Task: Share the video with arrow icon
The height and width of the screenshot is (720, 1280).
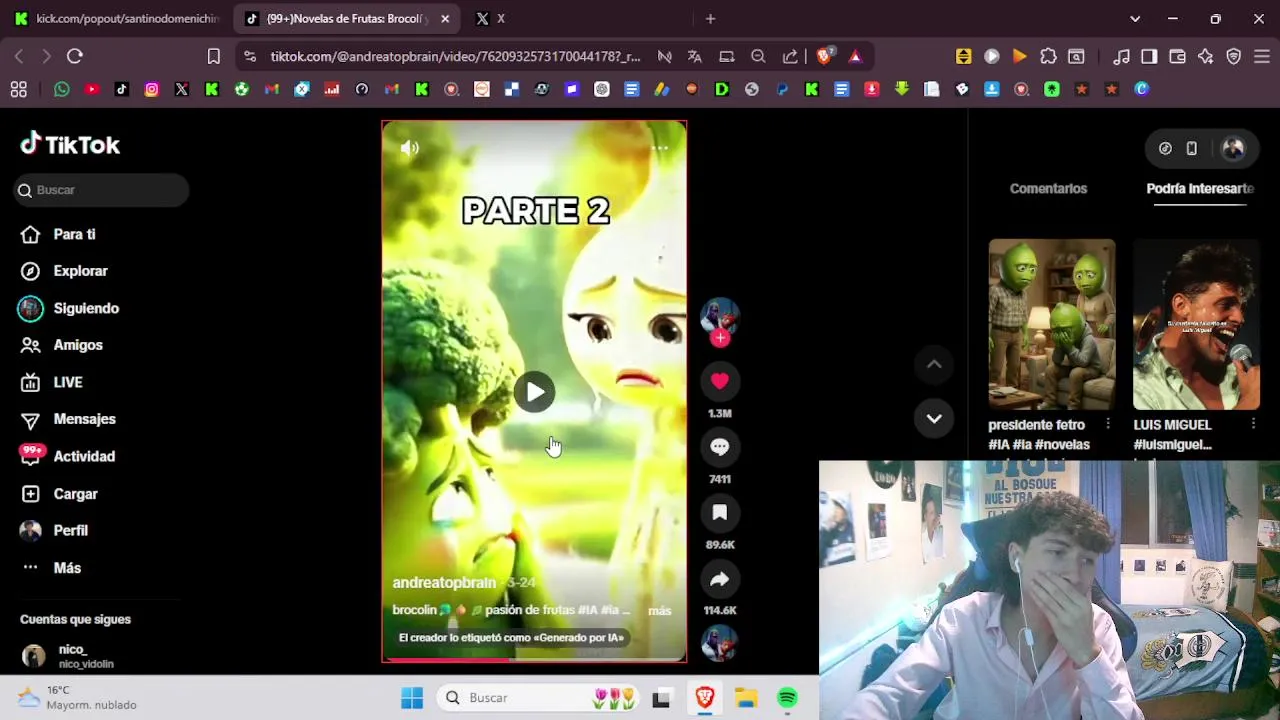Action: click(720, 579)
